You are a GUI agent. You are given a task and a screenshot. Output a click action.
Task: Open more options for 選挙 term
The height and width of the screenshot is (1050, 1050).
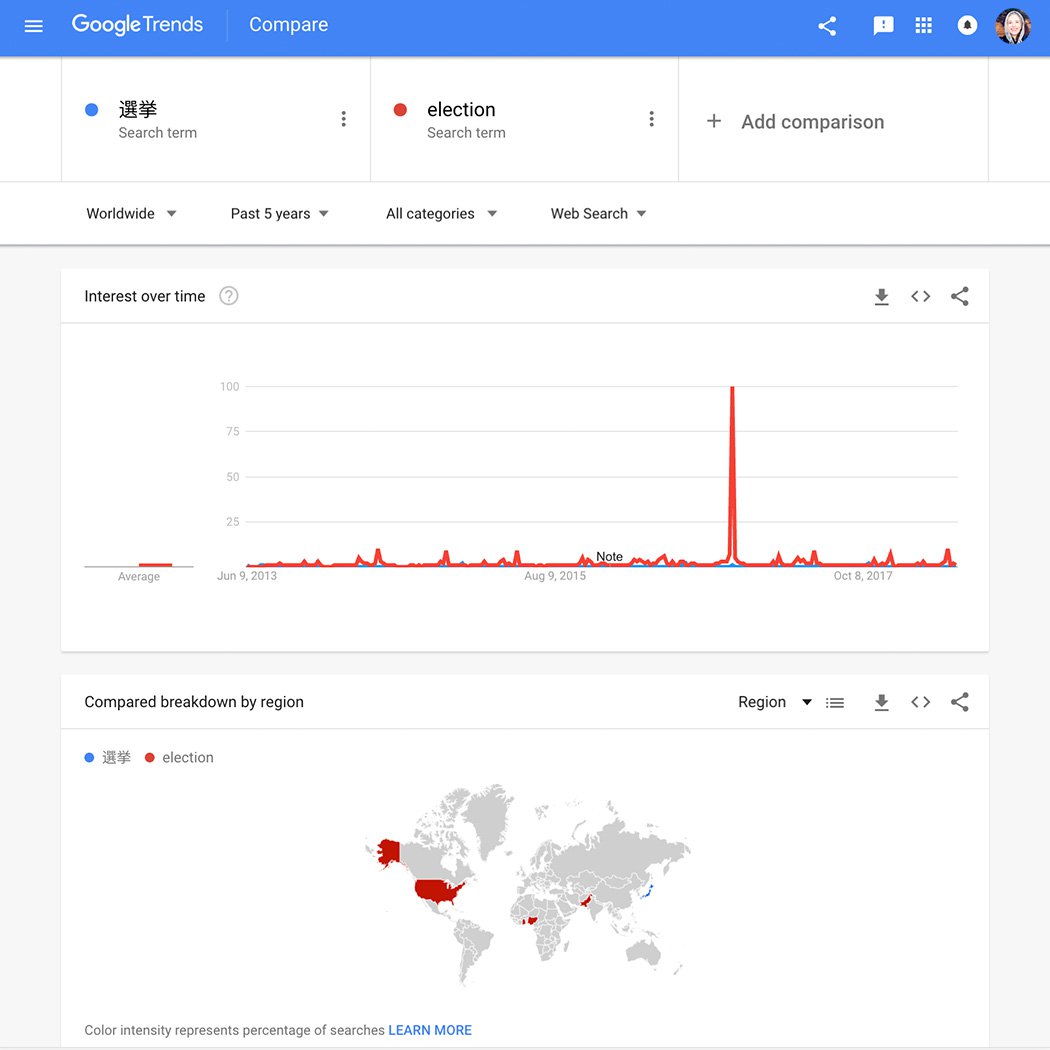344,119
